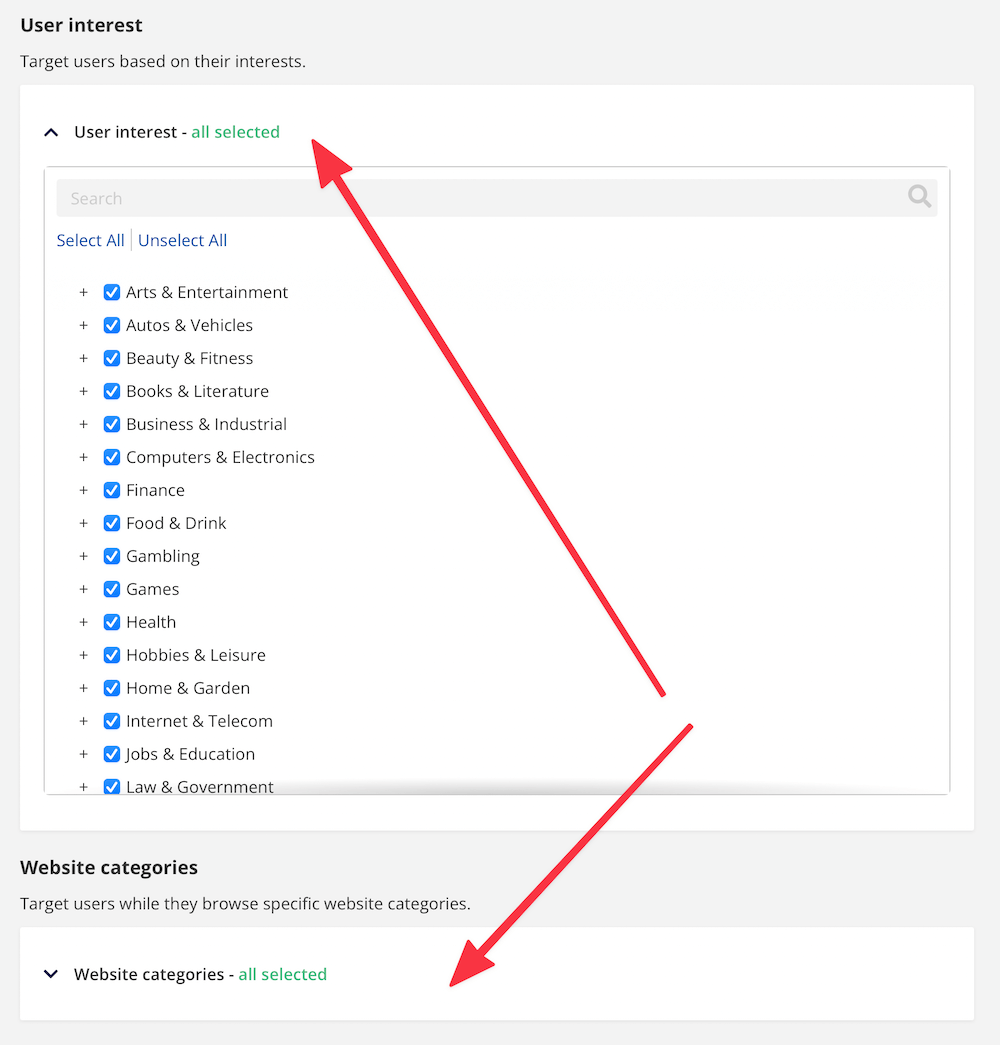Select the Home & Garden label
The height and width of the screenshot is (1045, 1000).
188,688
